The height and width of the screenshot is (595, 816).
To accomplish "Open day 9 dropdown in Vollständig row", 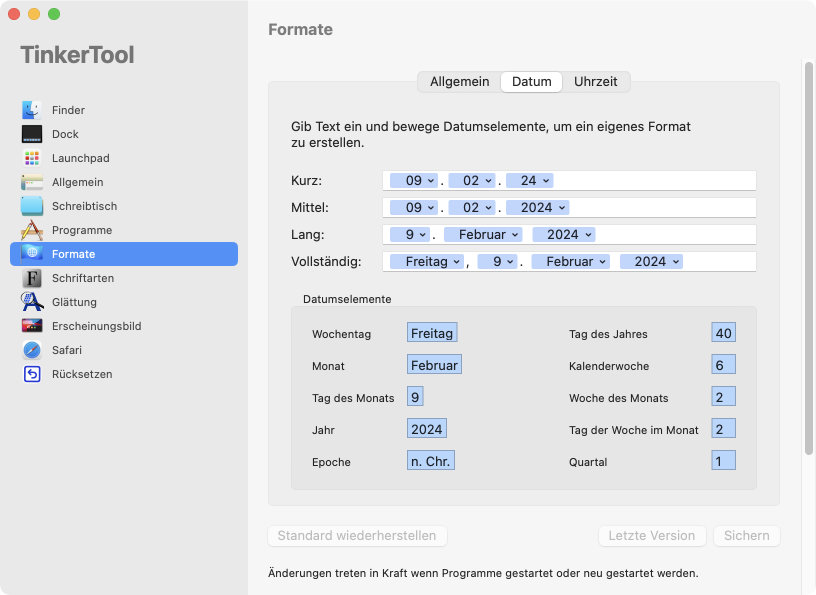I will point(497,262).
